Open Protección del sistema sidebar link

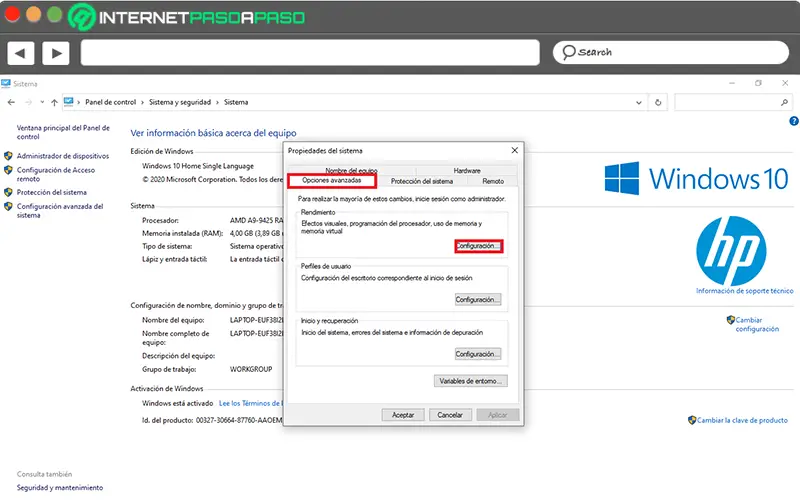[52, 192]
